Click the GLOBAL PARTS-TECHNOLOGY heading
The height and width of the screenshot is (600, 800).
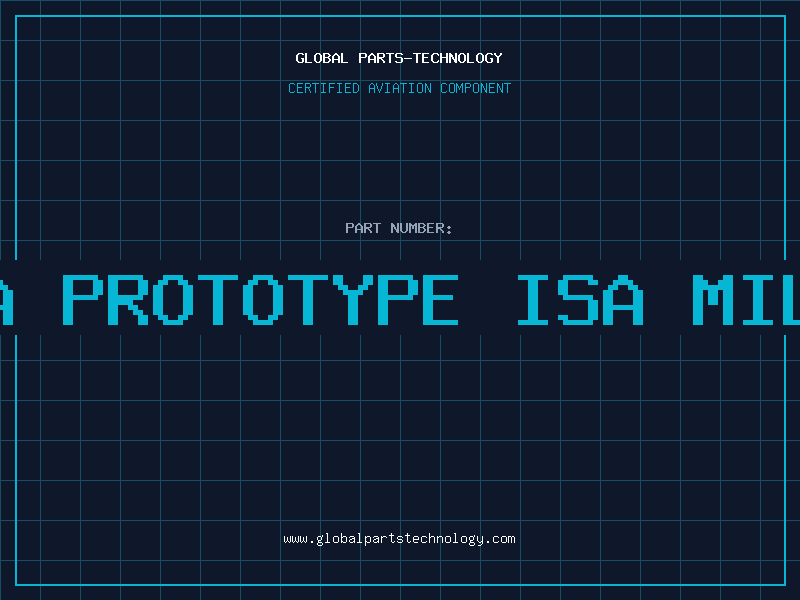[399, 58]
